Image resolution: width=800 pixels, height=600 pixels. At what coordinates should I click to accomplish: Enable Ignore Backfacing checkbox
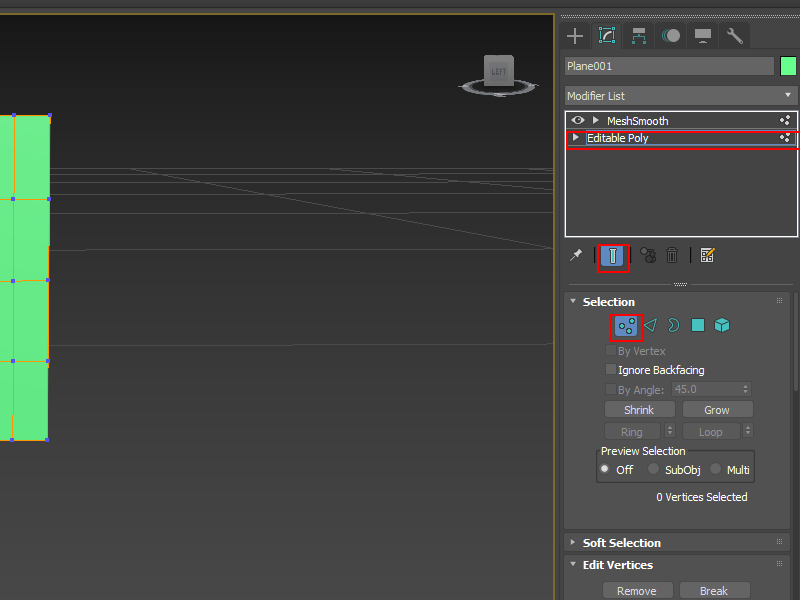pyautogui.click(x=610, y=369)
